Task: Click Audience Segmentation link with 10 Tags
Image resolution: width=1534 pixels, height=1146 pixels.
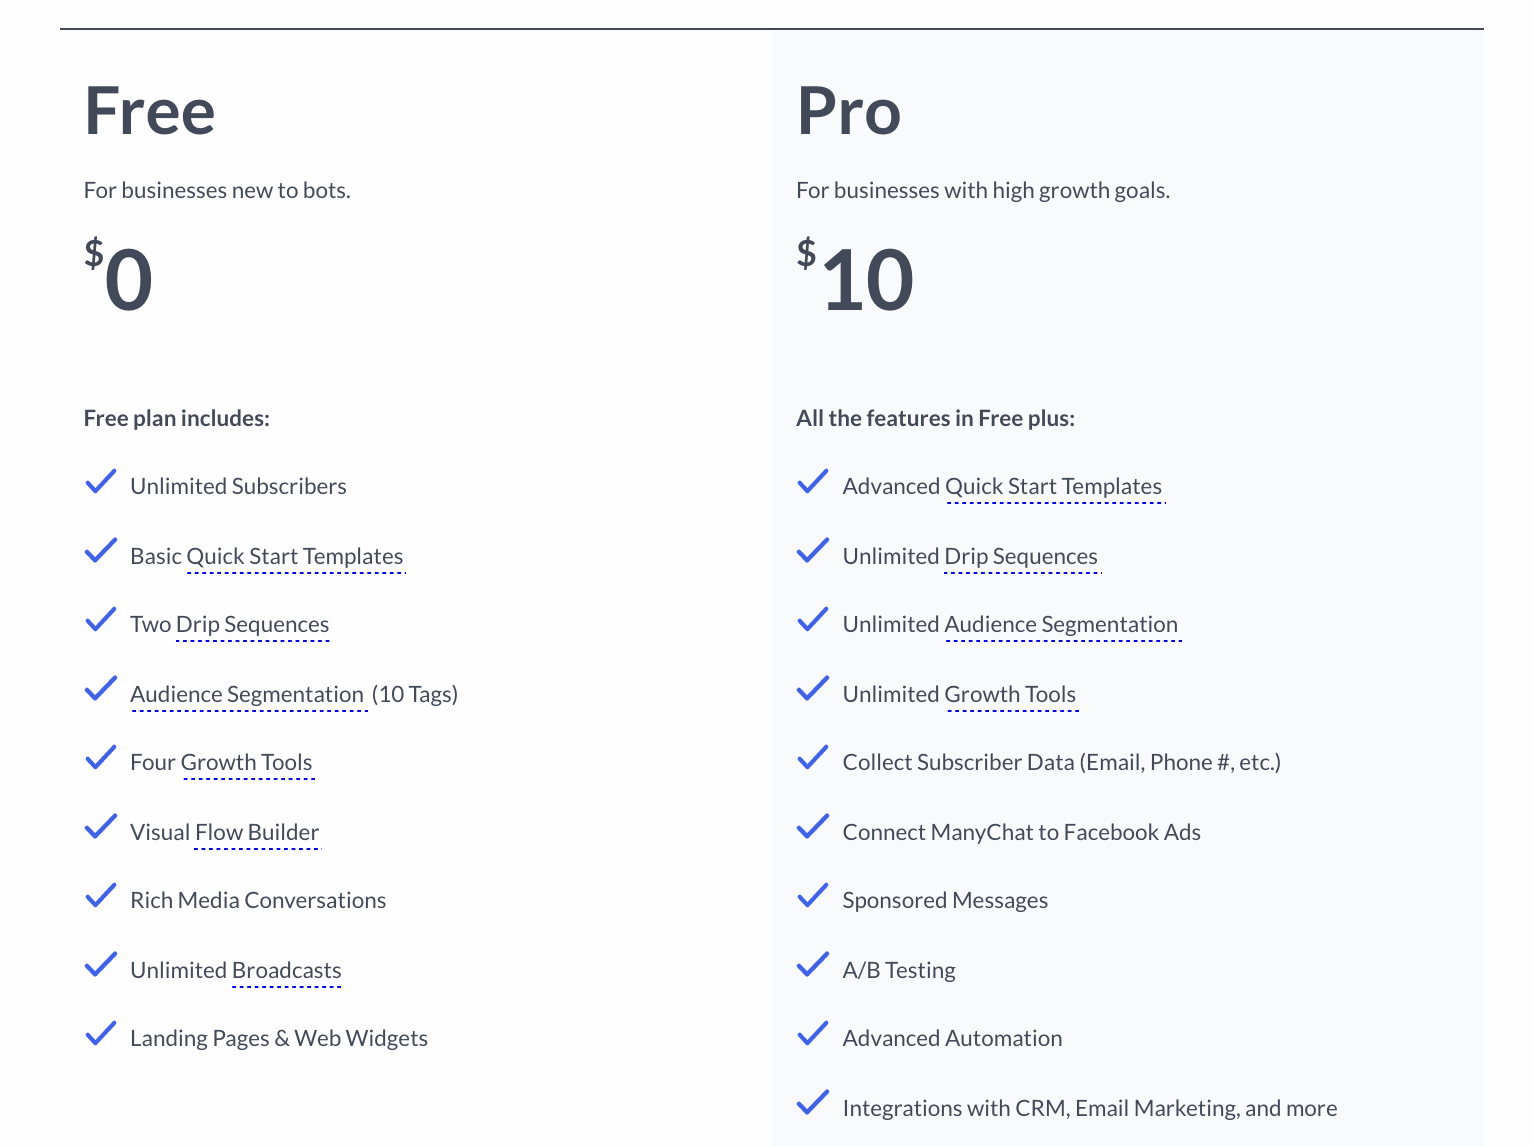Action: coord(248,695)
